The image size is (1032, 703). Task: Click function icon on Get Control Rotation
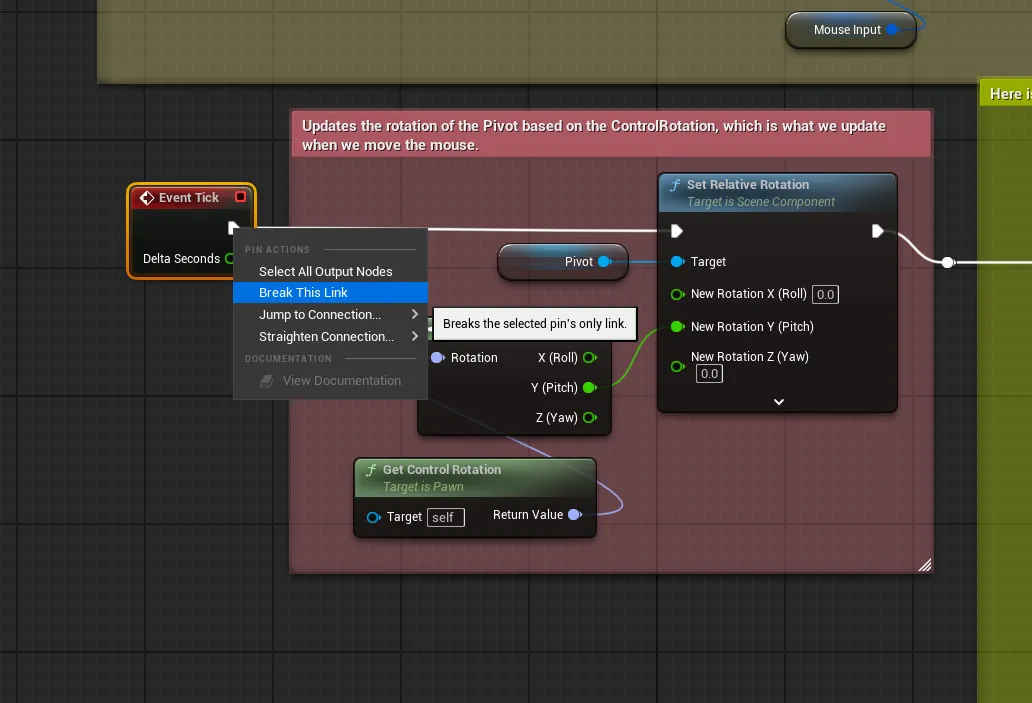(x=371, y=470)
